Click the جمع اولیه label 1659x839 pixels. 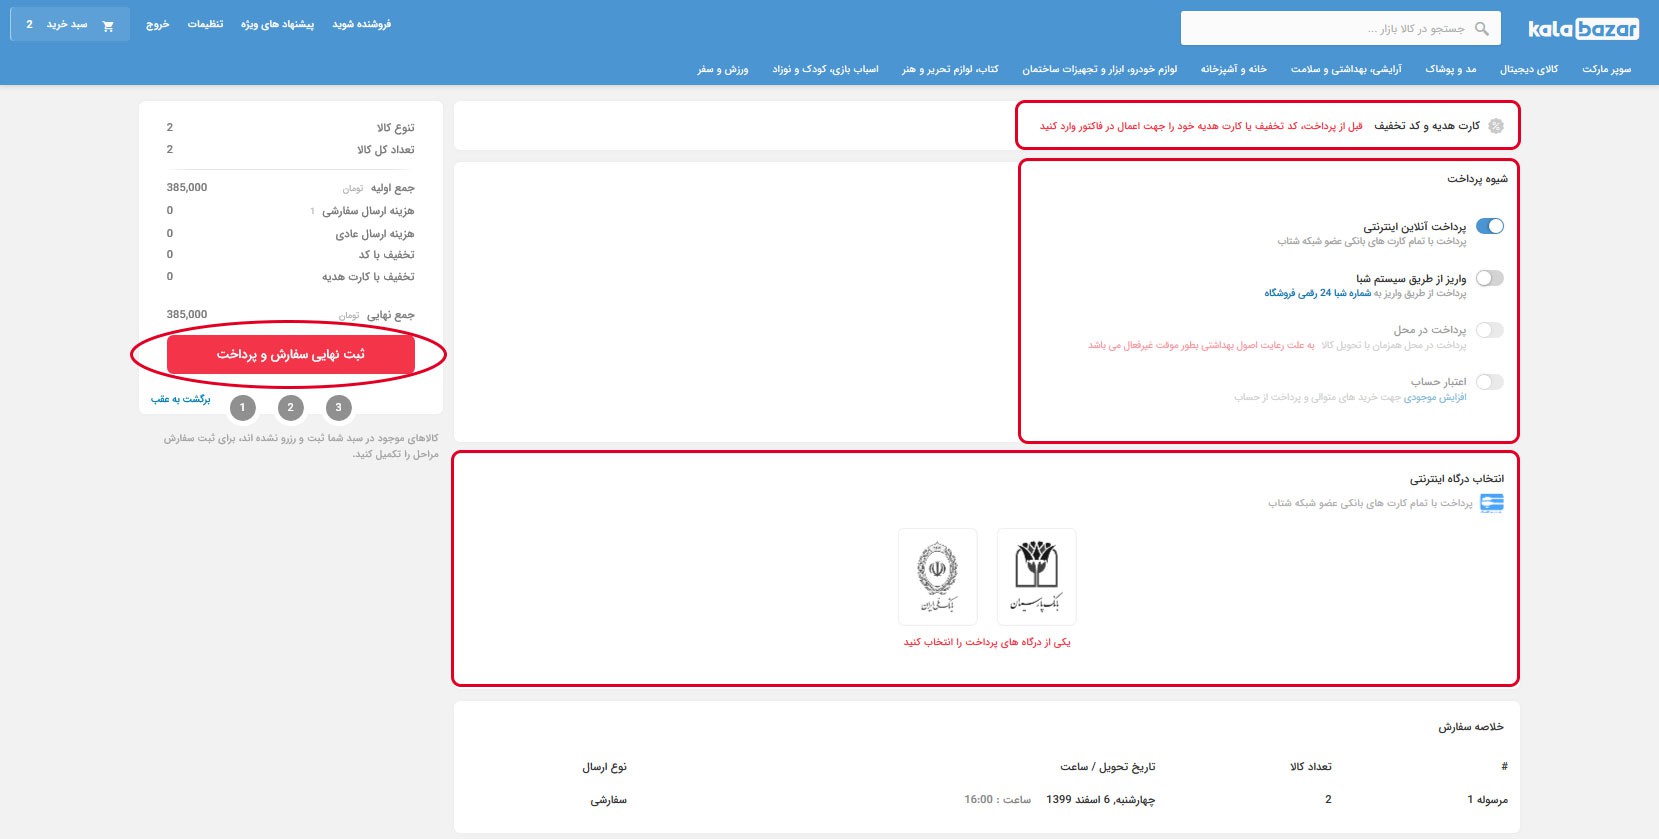[393, 188]
